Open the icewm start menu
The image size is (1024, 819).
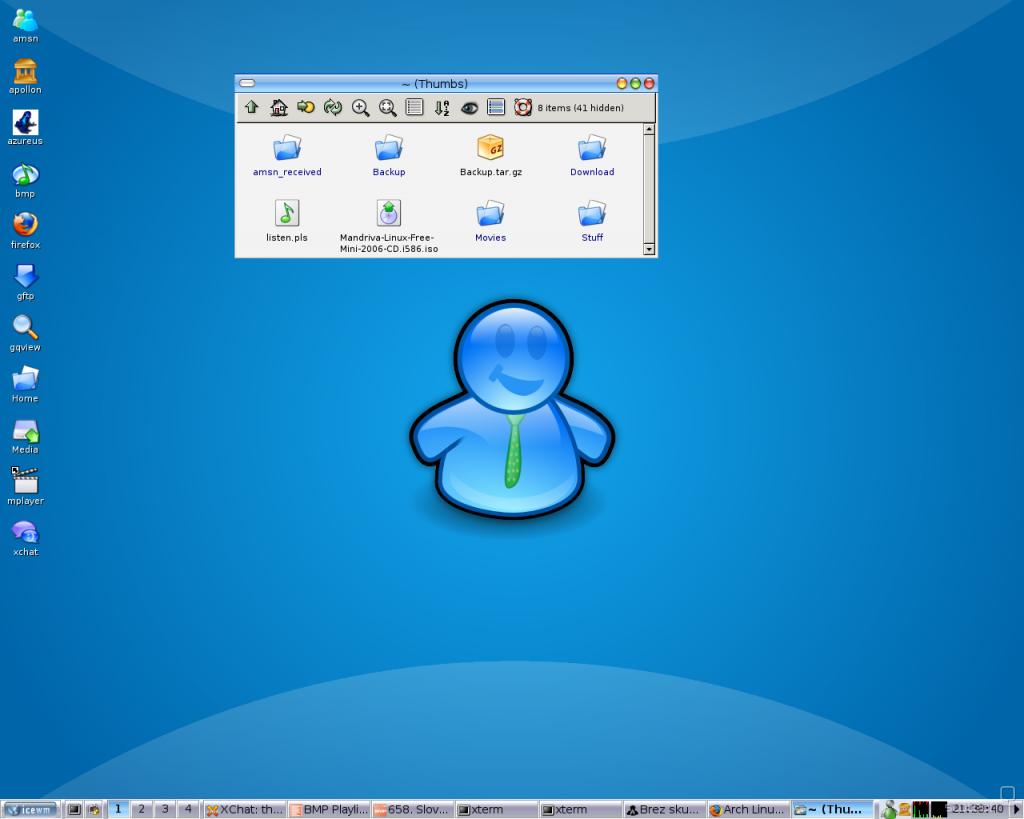31,810
